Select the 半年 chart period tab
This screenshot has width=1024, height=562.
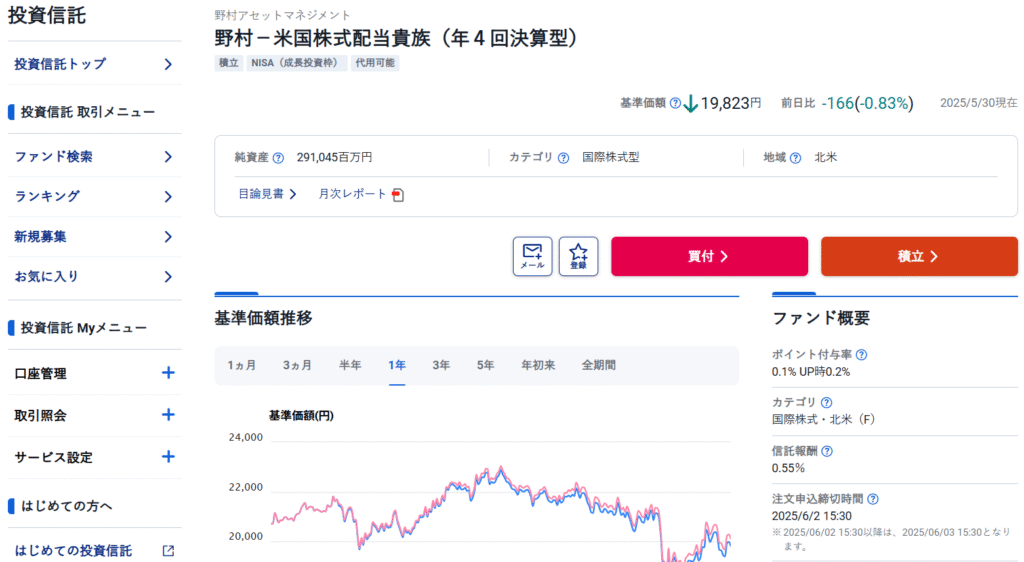[x=350, y=366]
